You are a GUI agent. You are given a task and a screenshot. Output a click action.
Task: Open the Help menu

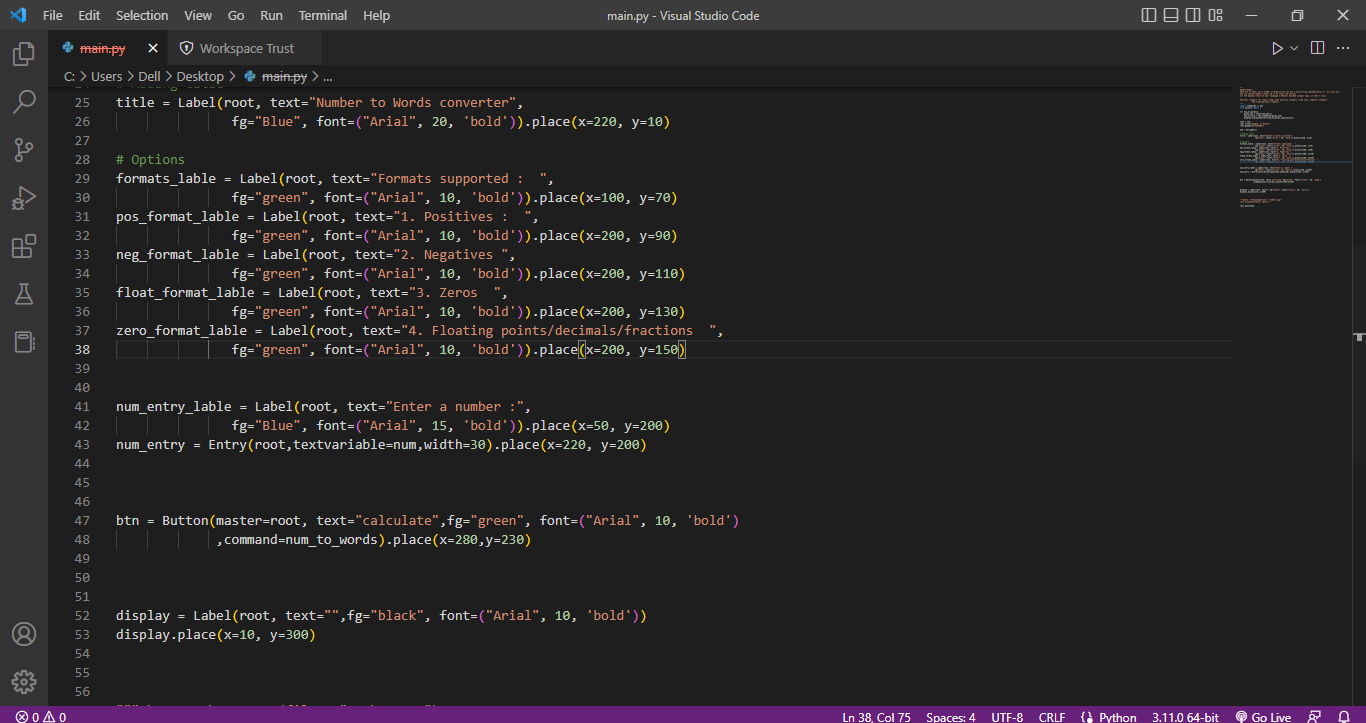(x=377, y=15)
